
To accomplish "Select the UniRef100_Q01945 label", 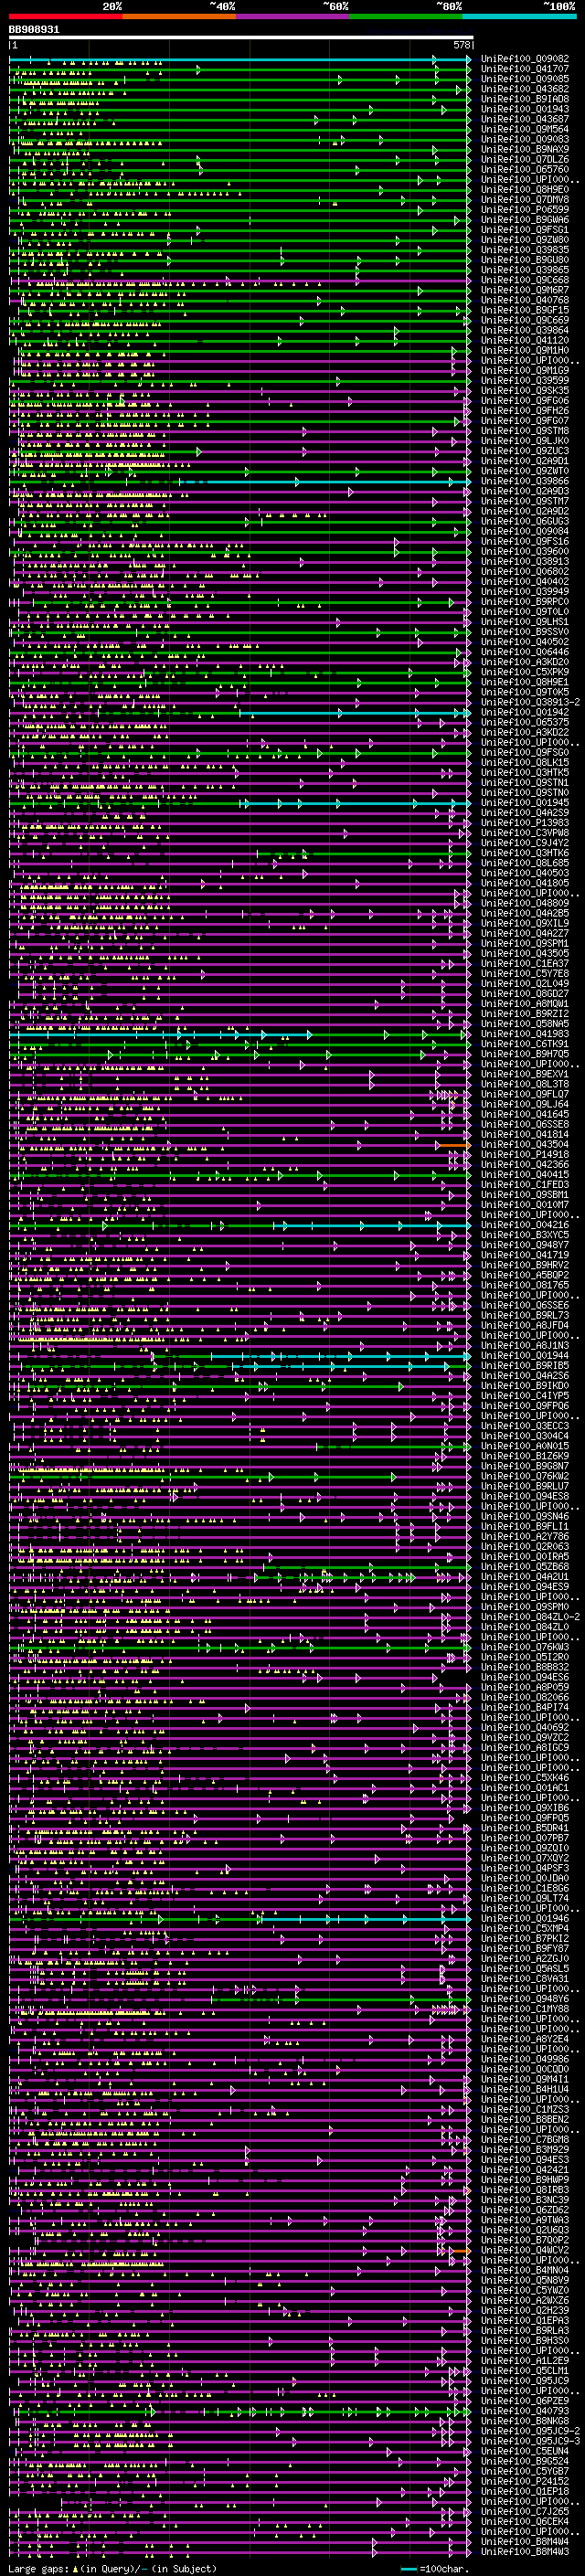I will [x=525, y=802].
